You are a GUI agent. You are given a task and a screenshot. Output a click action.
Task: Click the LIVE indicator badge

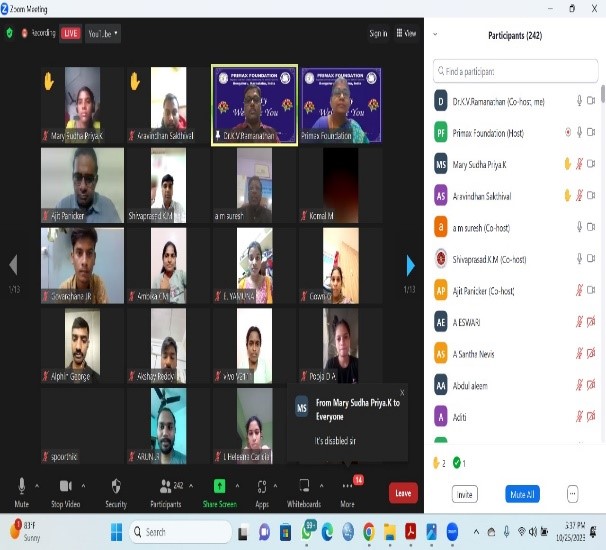70,33
